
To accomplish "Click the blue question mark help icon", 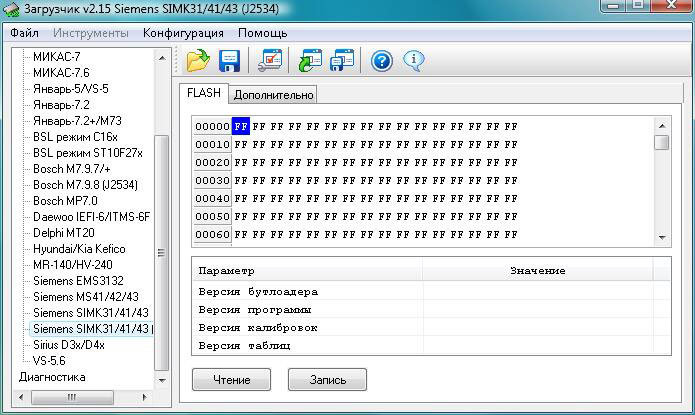I will pos(382,61).
